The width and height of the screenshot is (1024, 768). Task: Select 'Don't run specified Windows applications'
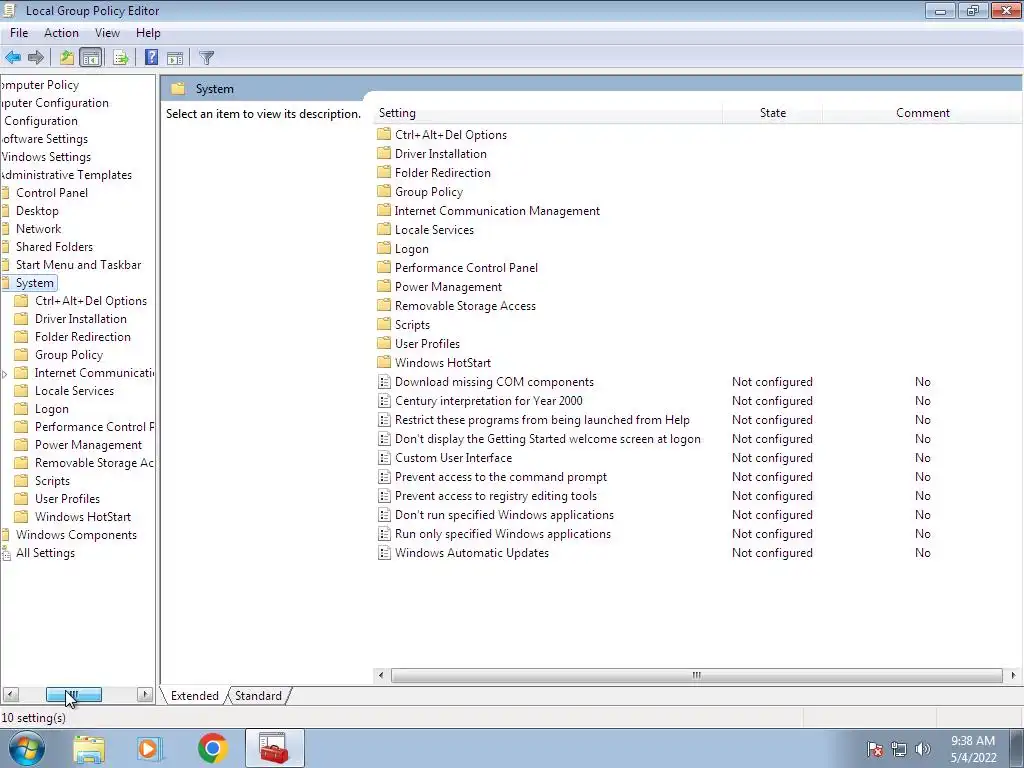point(504,515)
